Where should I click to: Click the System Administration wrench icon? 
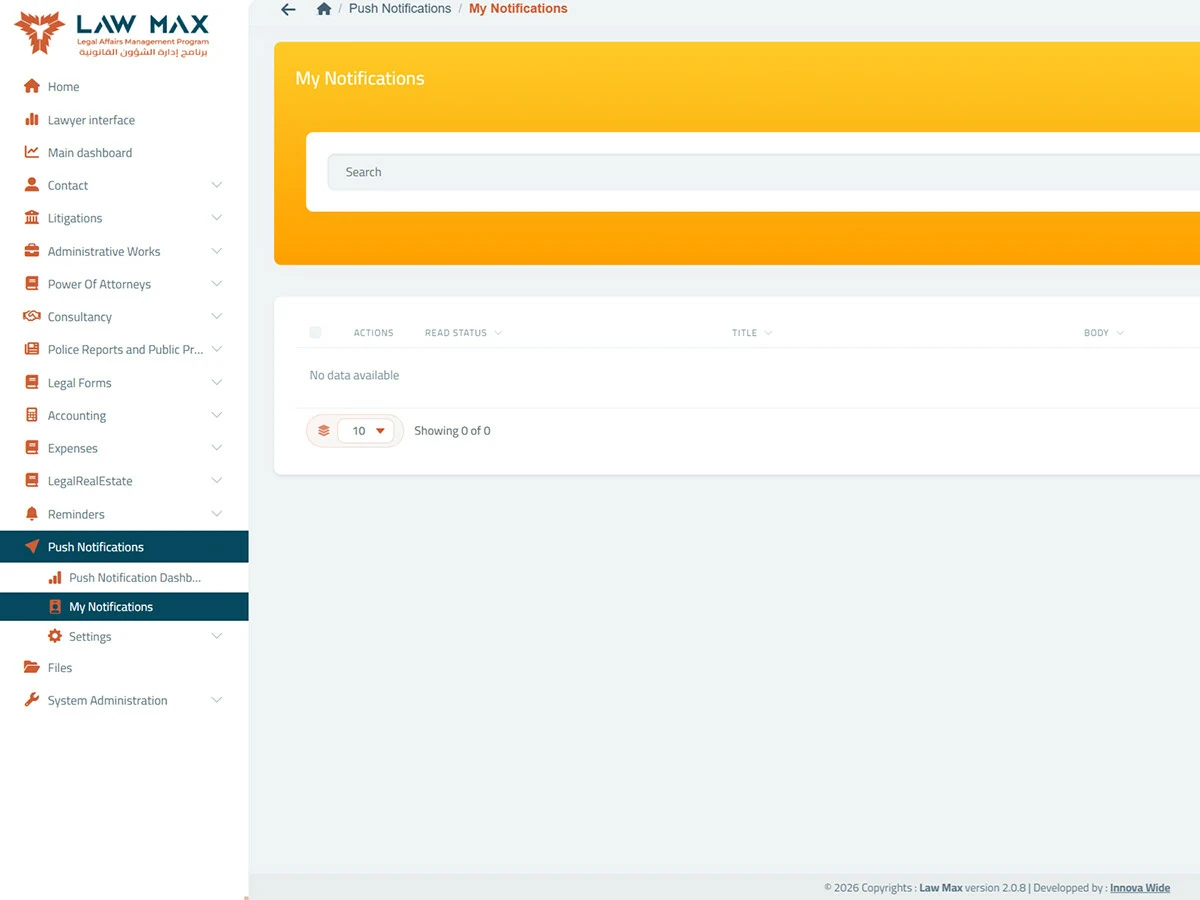(32, 700)
